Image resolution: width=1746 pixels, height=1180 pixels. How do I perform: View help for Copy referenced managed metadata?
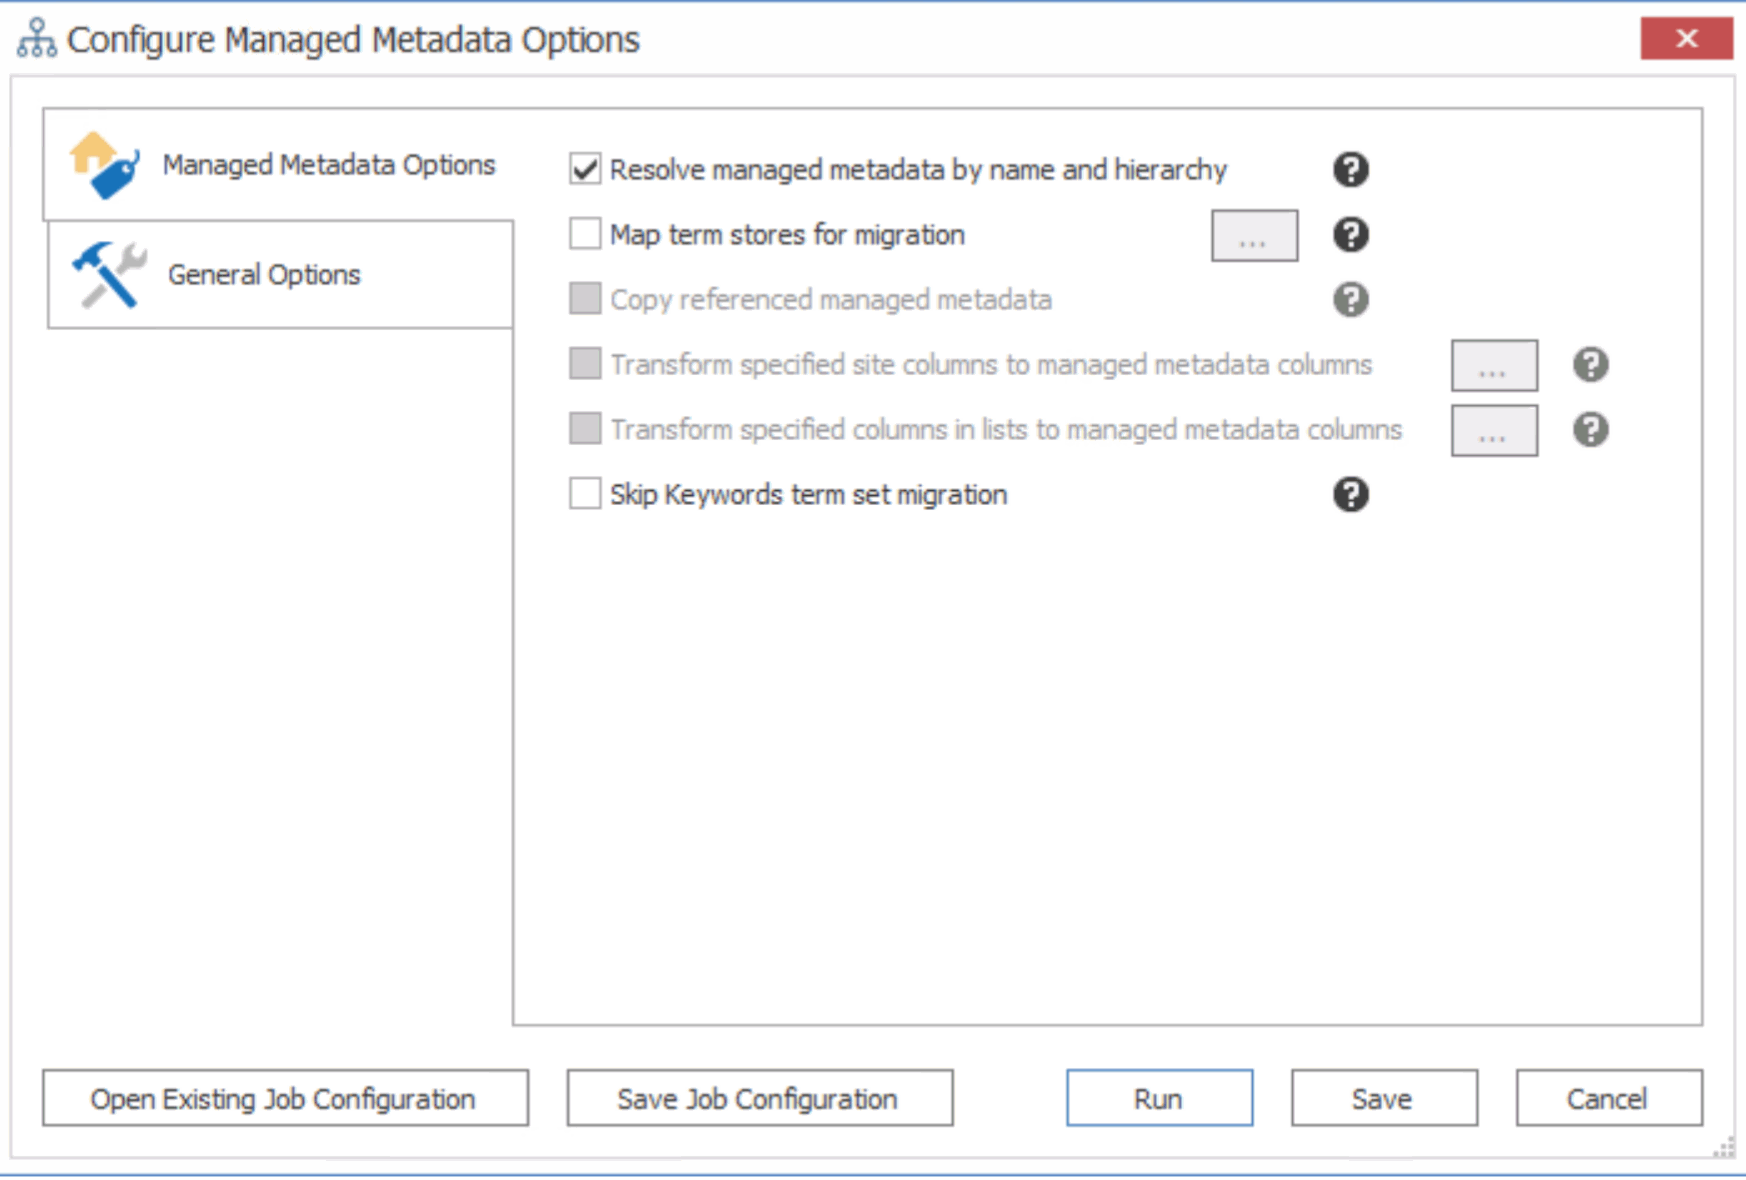pyautogui.click(x=1349, y=299)
